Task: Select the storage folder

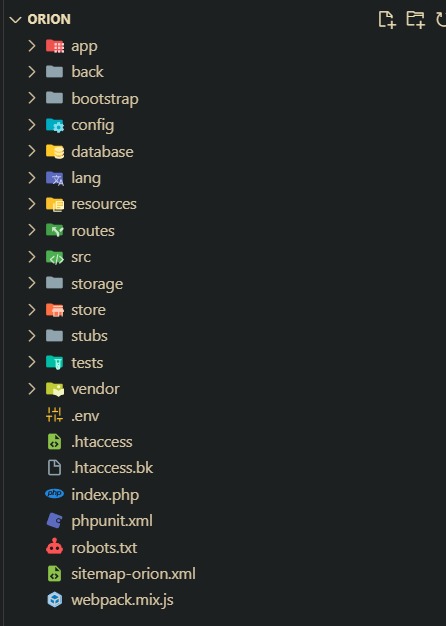Action: (x=97, y=284)
